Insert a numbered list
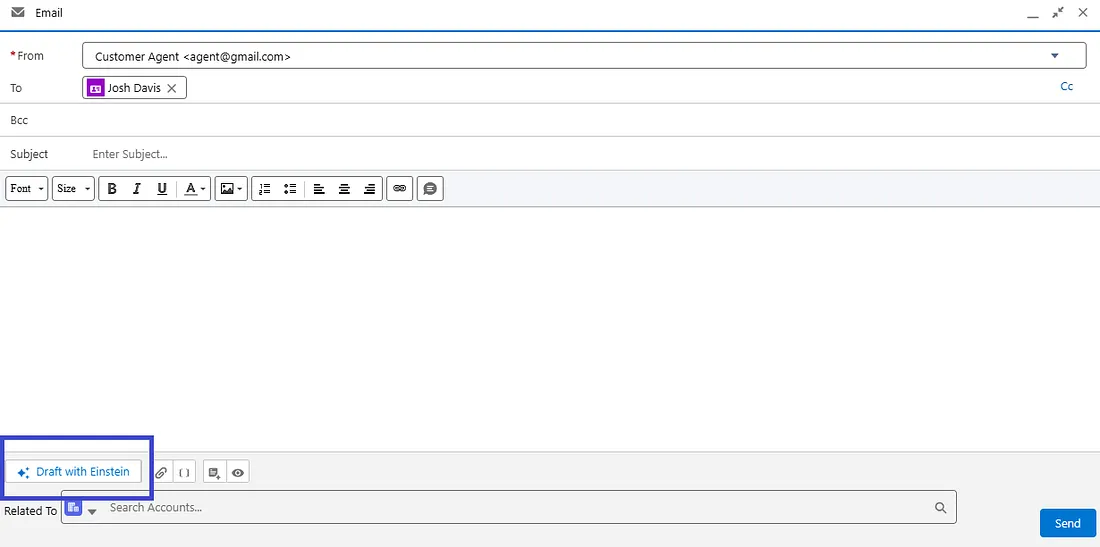 (264, 189)
